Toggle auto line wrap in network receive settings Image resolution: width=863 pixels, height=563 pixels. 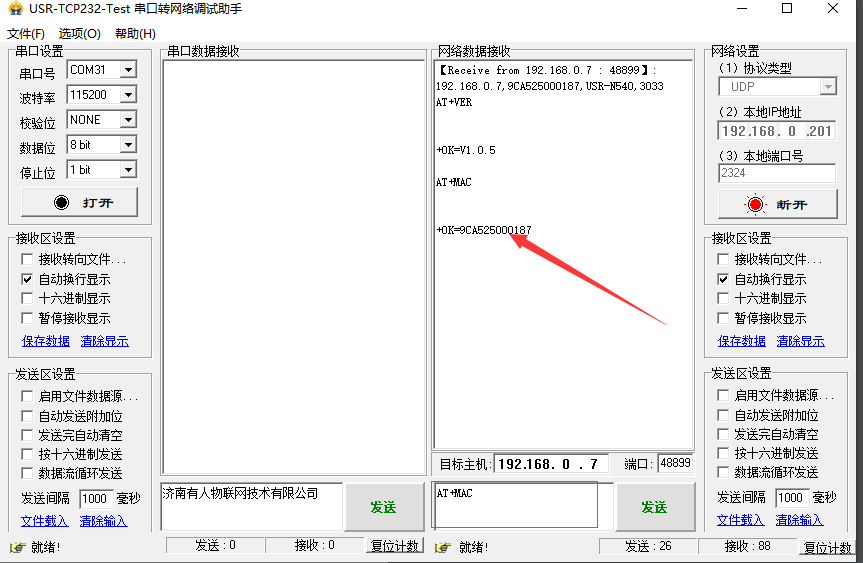pos(724,280)
